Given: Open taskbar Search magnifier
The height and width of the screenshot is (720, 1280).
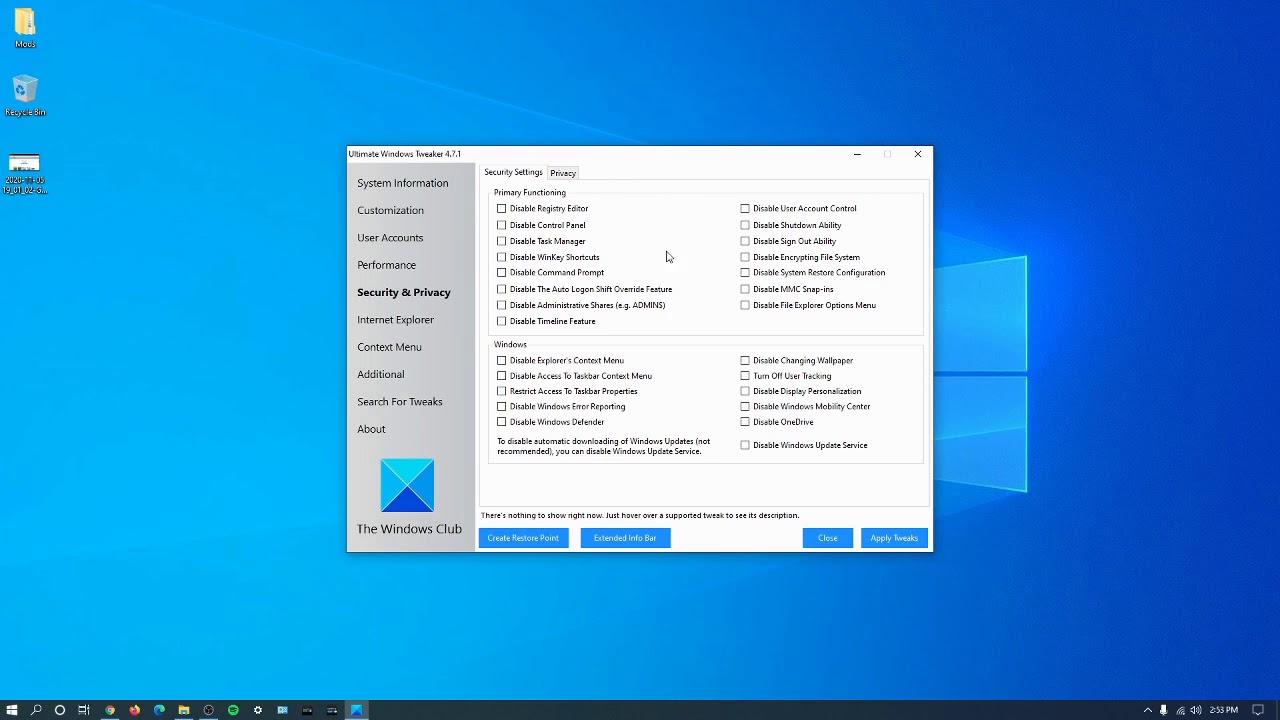Looking at the screenshot, I should [x=36, y=710].
